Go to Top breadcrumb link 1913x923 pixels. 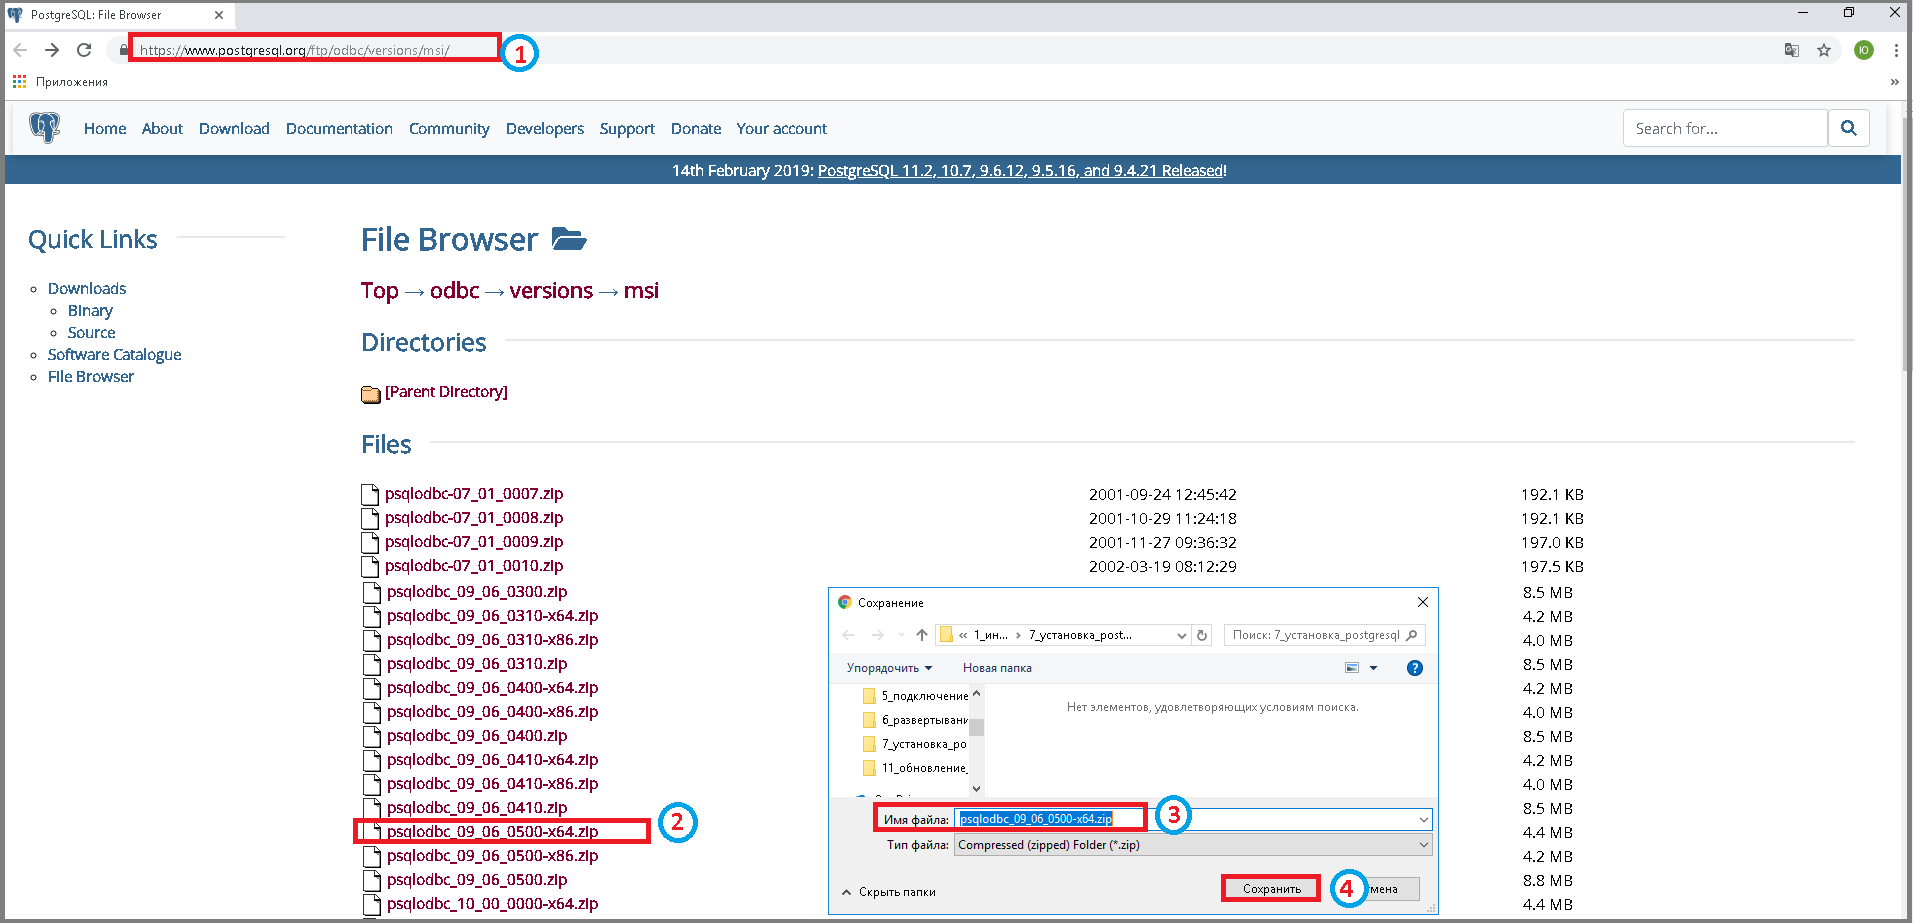pos(379,291)
